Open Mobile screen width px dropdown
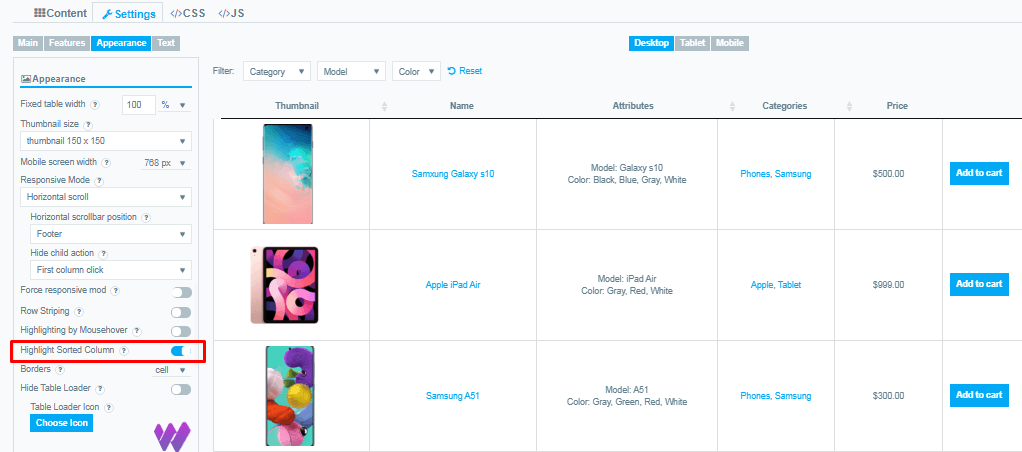The width and height of the screenshot is (1022, 452). pos(166,163)
